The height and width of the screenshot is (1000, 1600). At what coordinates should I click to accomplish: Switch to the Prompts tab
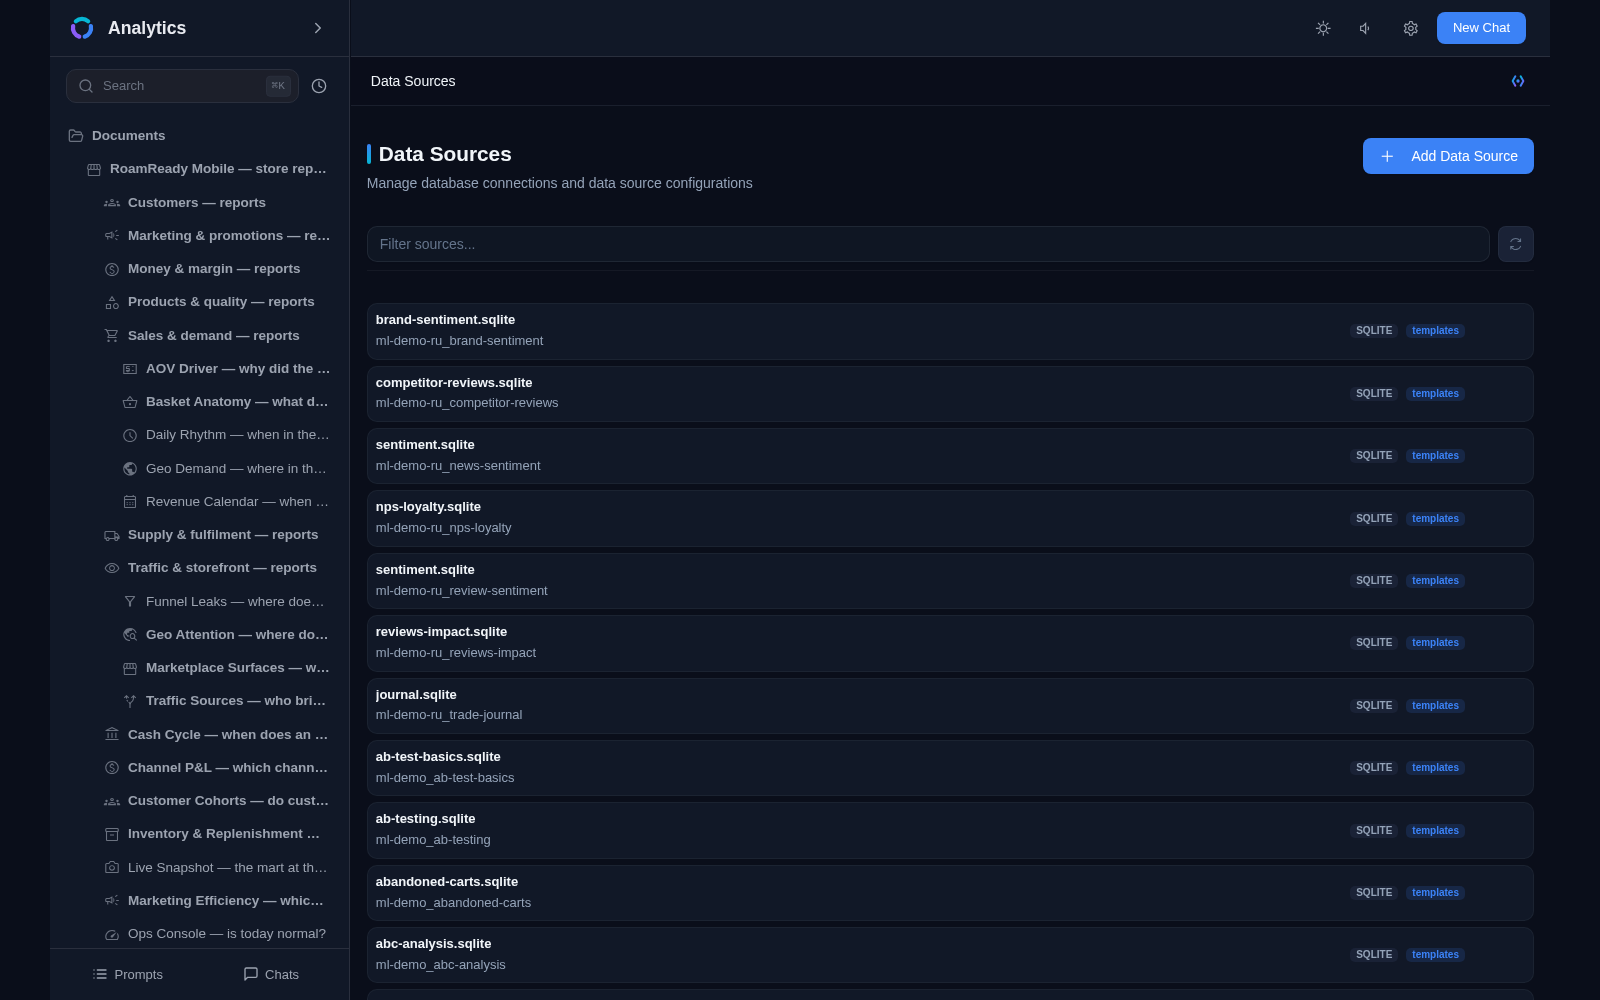click(127, 975)
